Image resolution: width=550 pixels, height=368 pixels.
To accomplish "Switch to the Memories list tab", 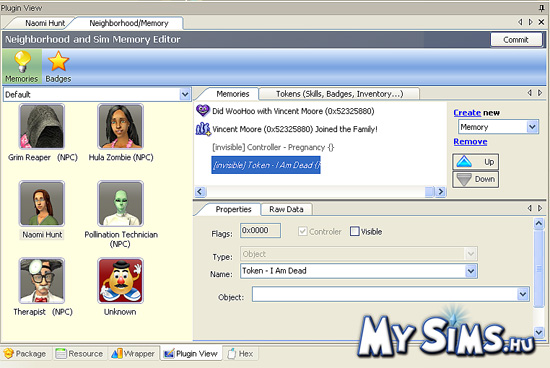I will point(233,94).
